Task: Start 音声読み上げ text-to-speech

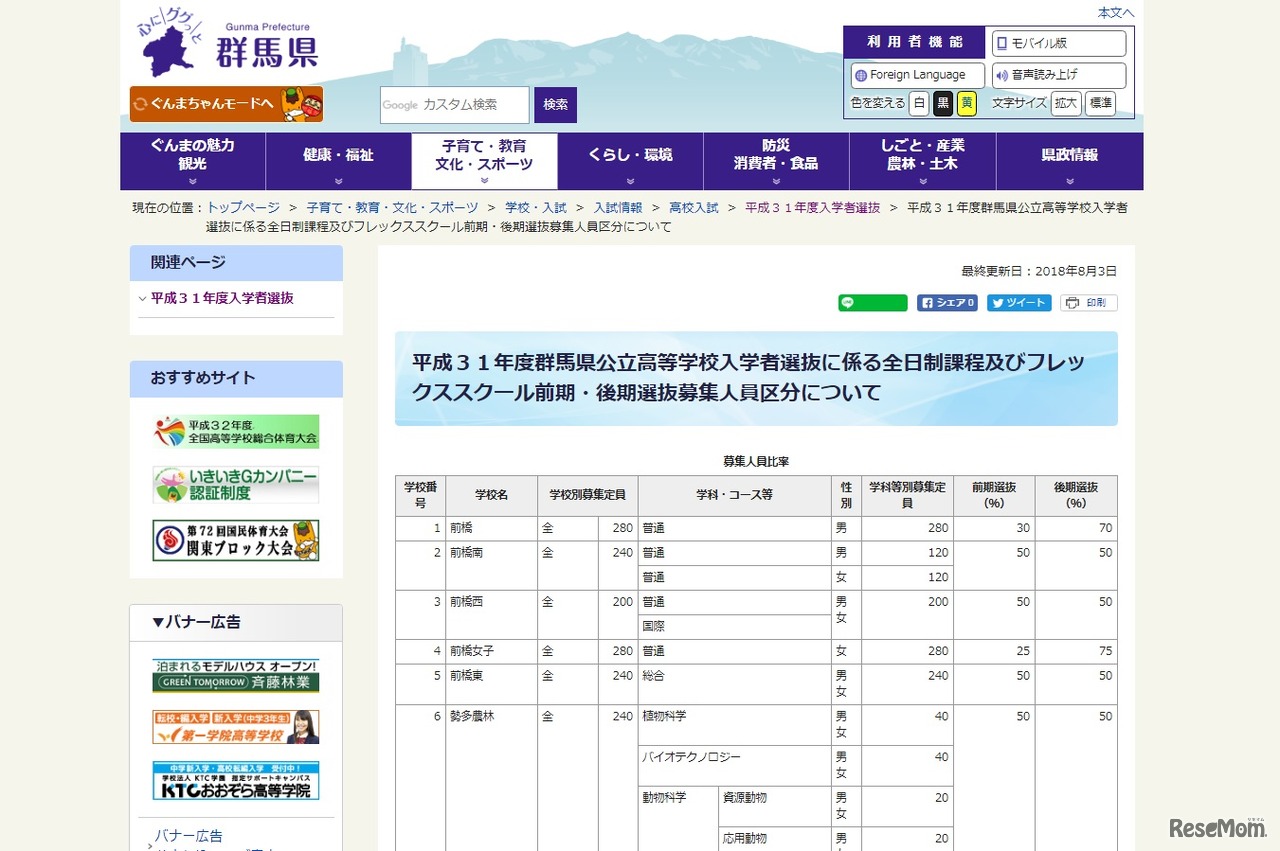Action: (1059, 74)
